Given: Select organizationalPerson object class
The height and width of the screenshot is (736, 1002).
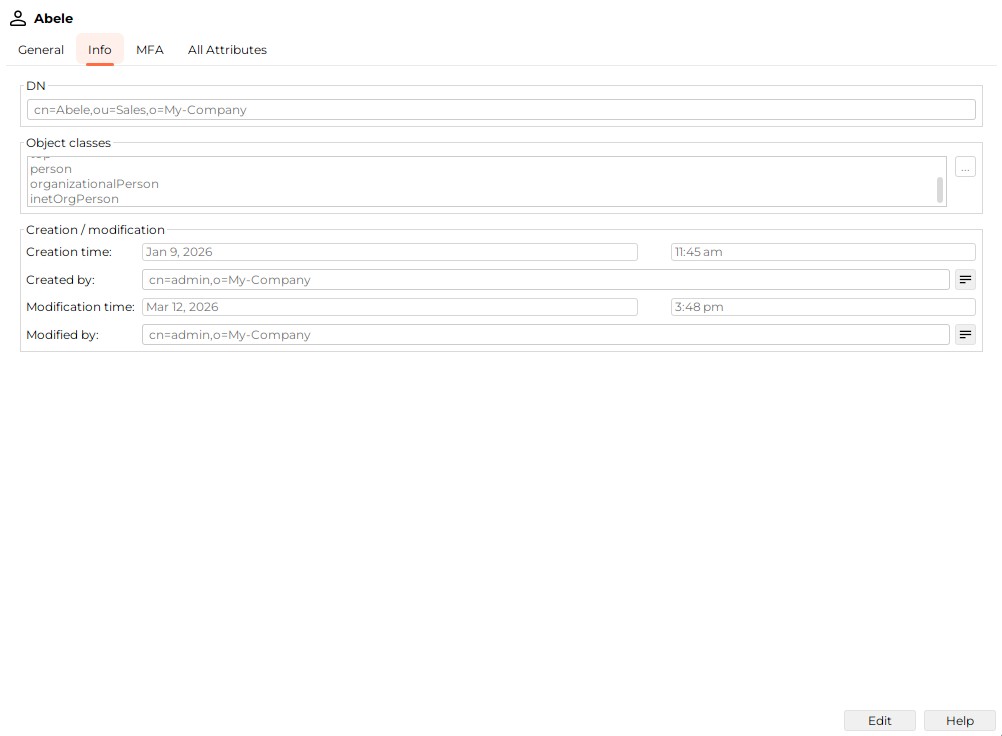Looking at the screenshot, I should tap(95, 184).
